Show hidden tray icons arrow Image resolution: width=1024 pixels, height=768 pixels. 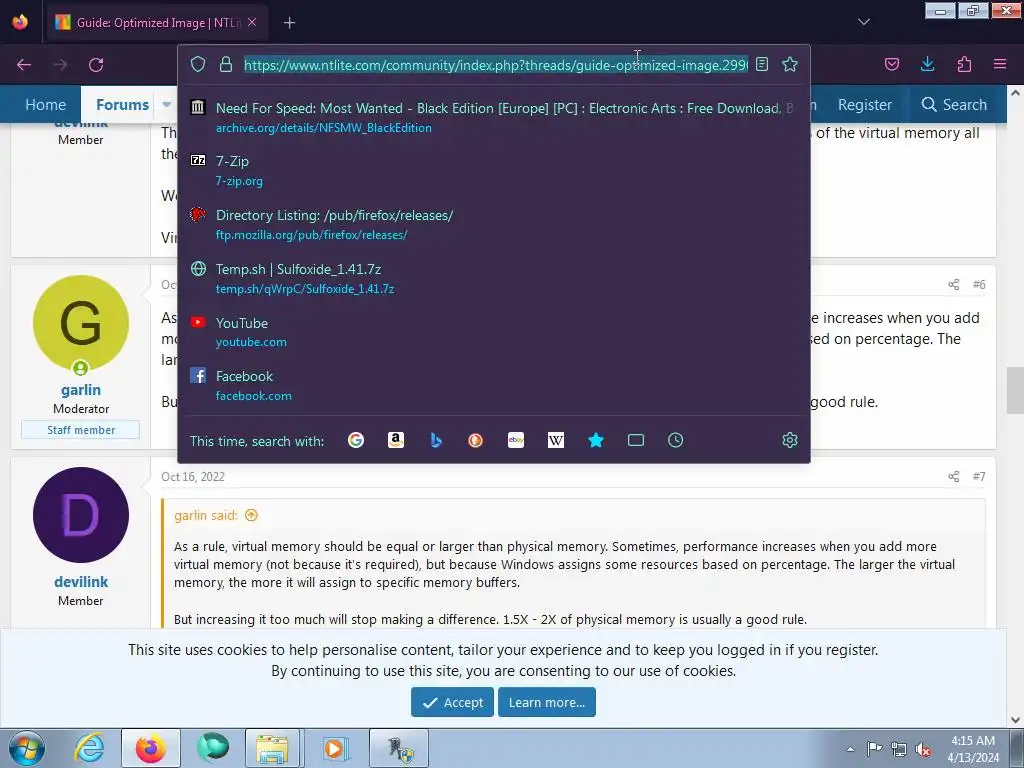[850, 749]
